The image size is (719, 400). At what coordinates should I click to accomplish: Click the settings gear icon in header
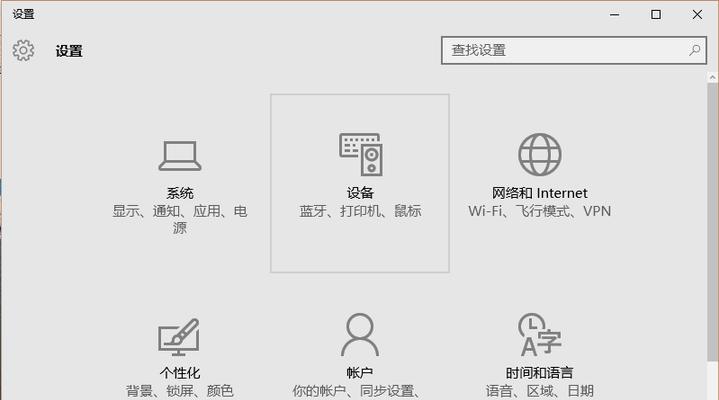pos(23,50)
